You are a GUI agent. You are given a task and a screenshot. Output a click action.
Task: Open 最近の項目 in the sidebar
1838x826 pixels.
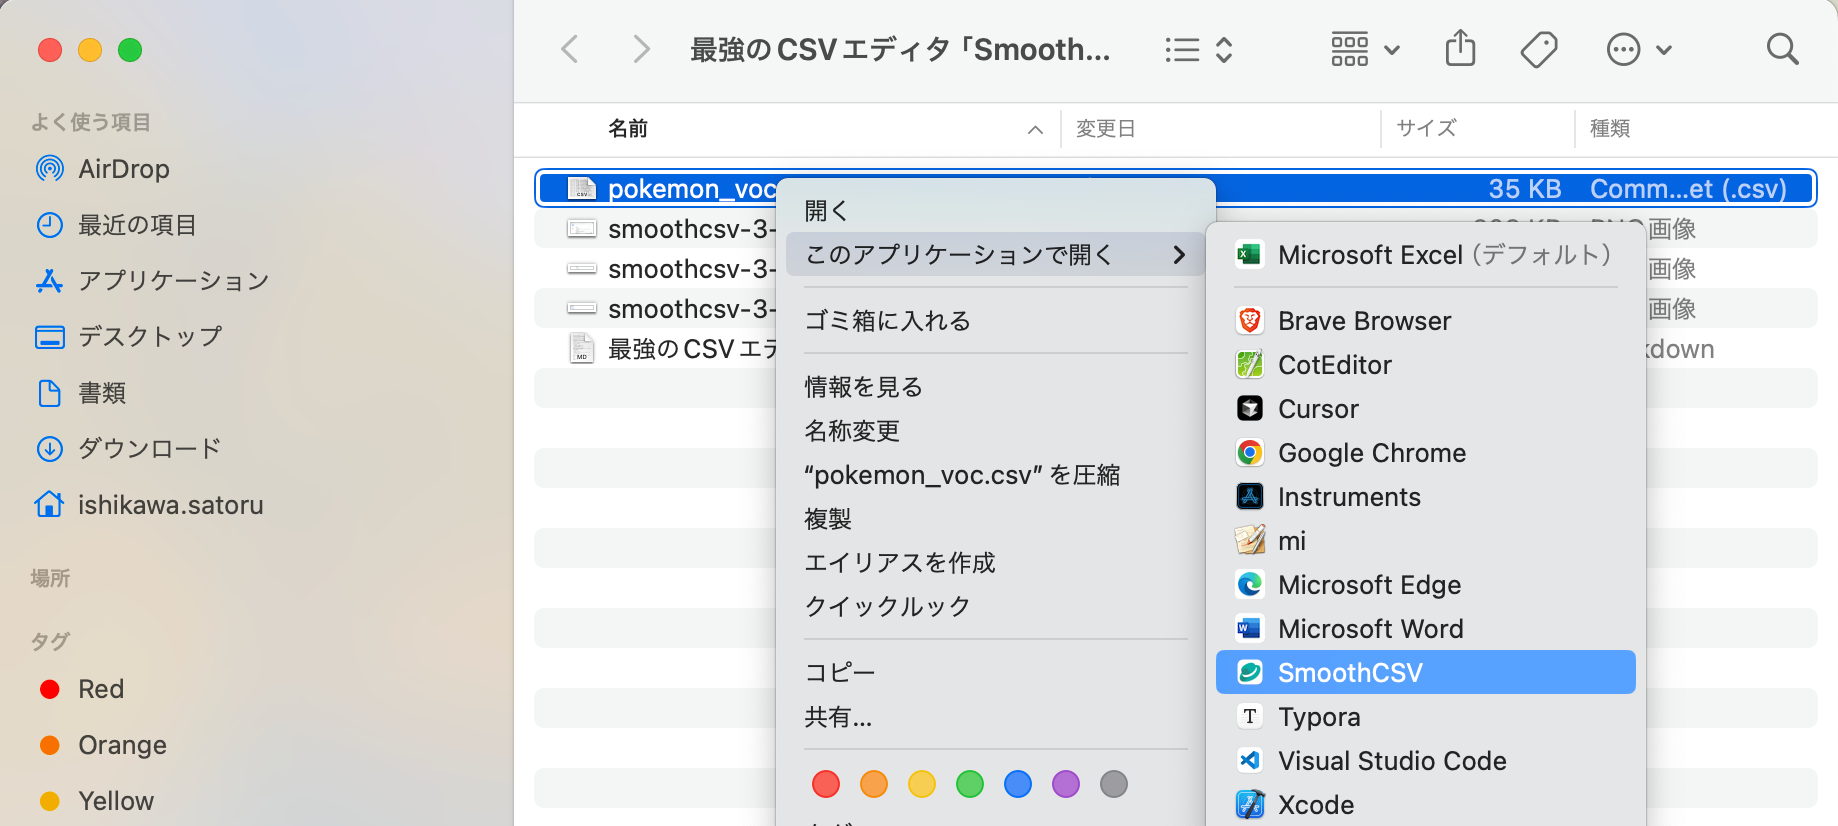(116, 225)
